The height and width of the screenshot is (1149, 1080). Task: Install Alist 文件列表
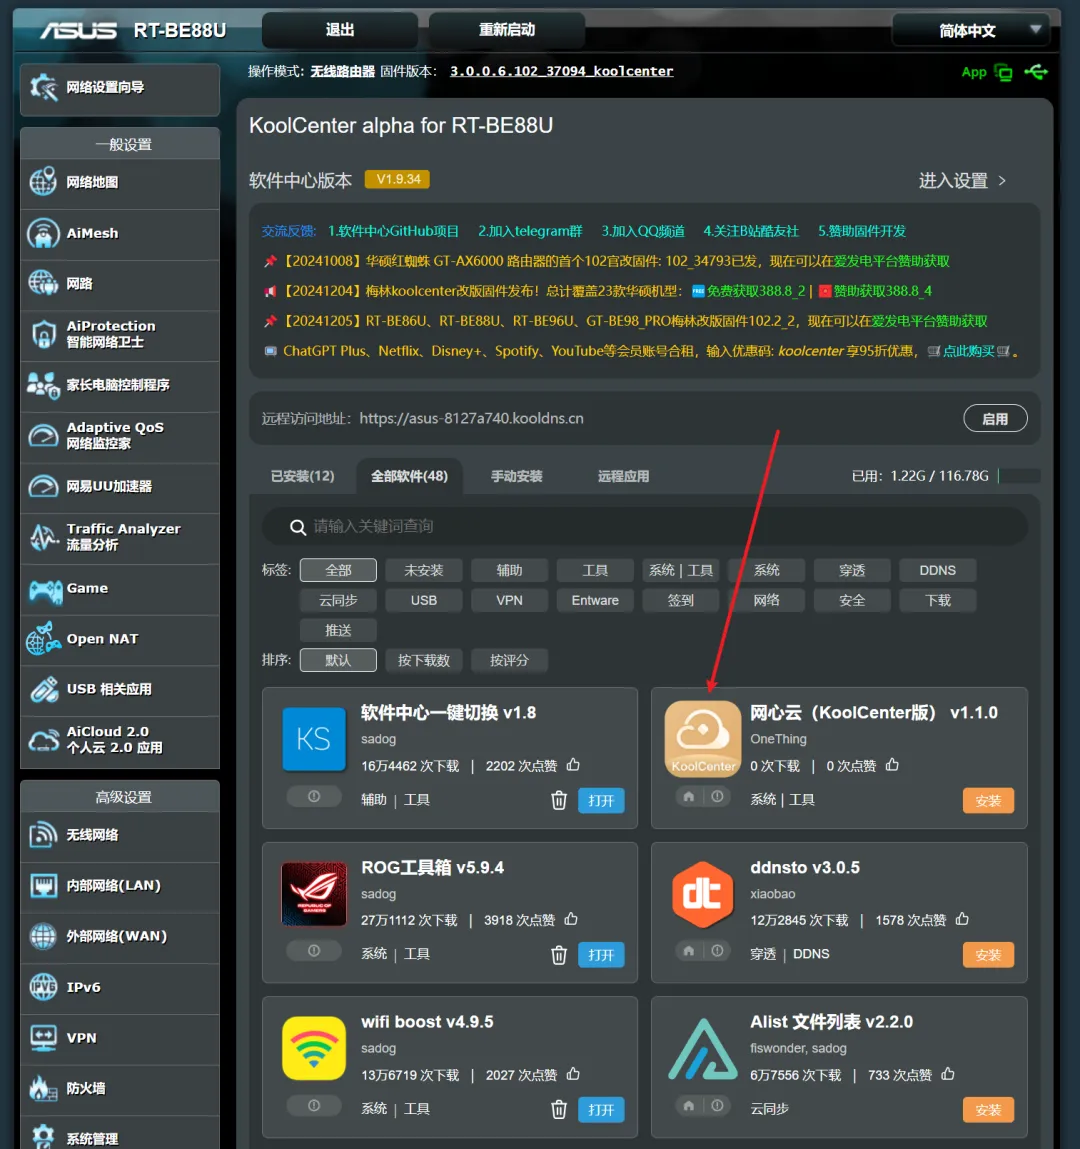click(988, 1109)
